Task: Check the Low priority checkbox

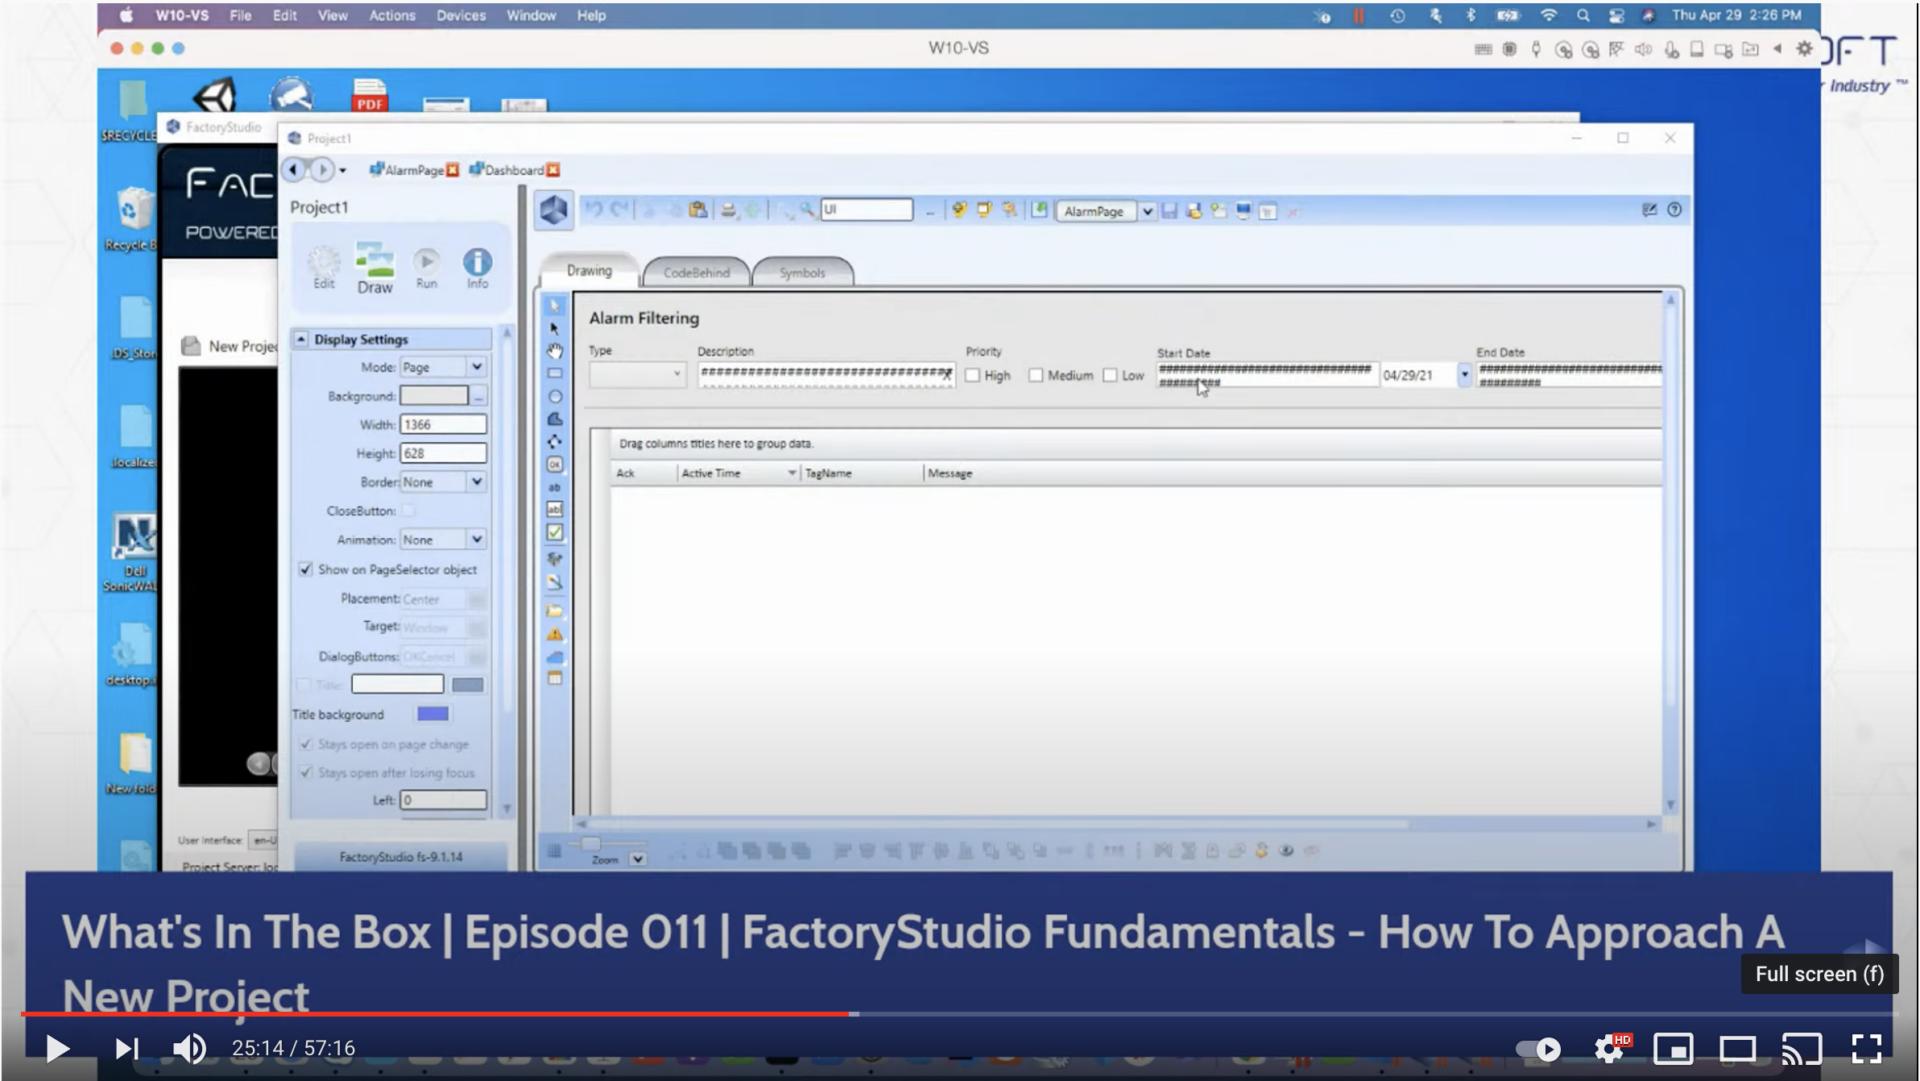Action: [x=1110, y=376]
